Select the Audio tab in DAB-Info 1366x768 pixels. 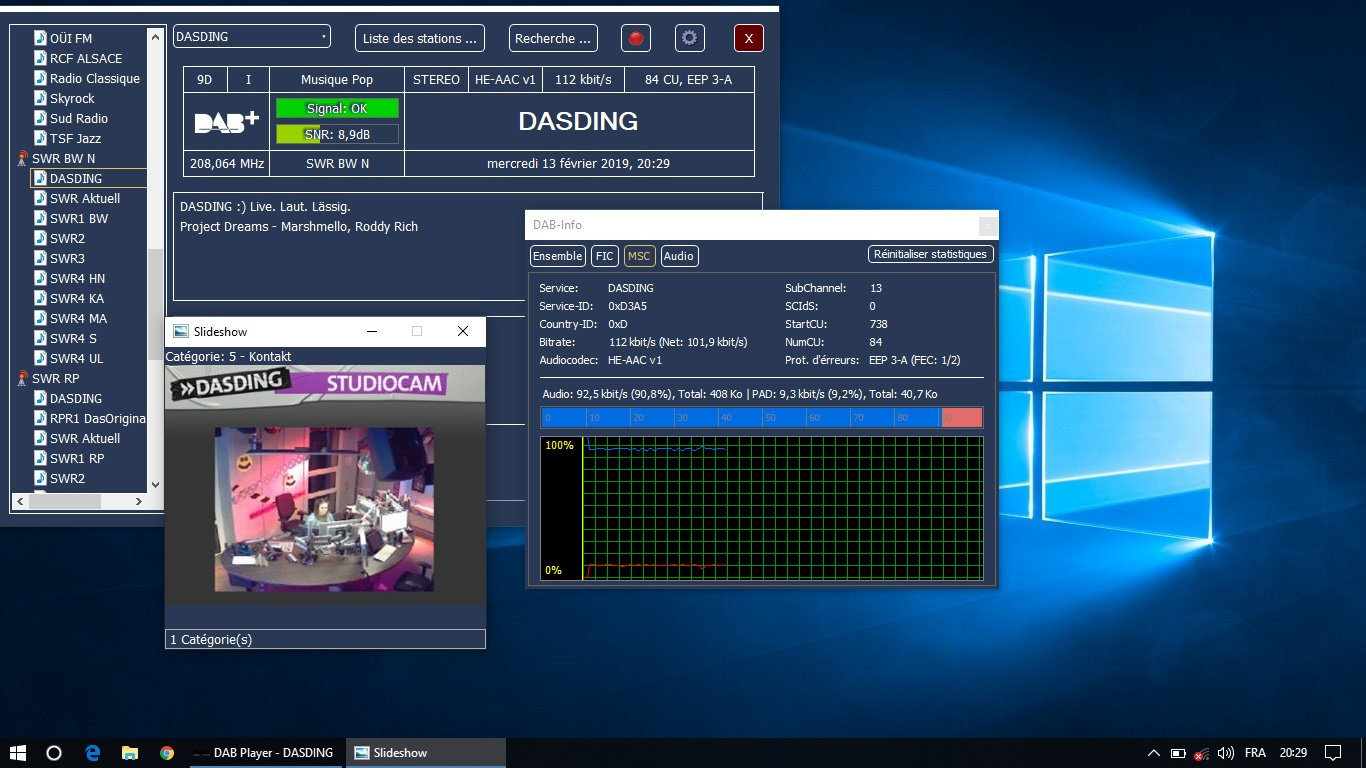point(678,256)
